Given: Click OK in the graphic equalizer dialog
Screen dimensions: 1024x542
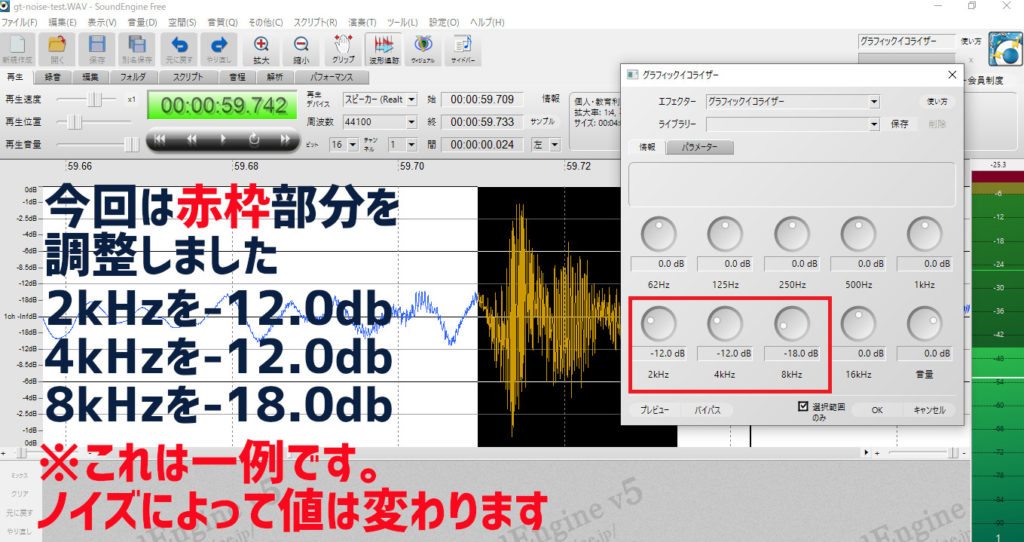Looking at the screenshot, I should pos(877,410).
